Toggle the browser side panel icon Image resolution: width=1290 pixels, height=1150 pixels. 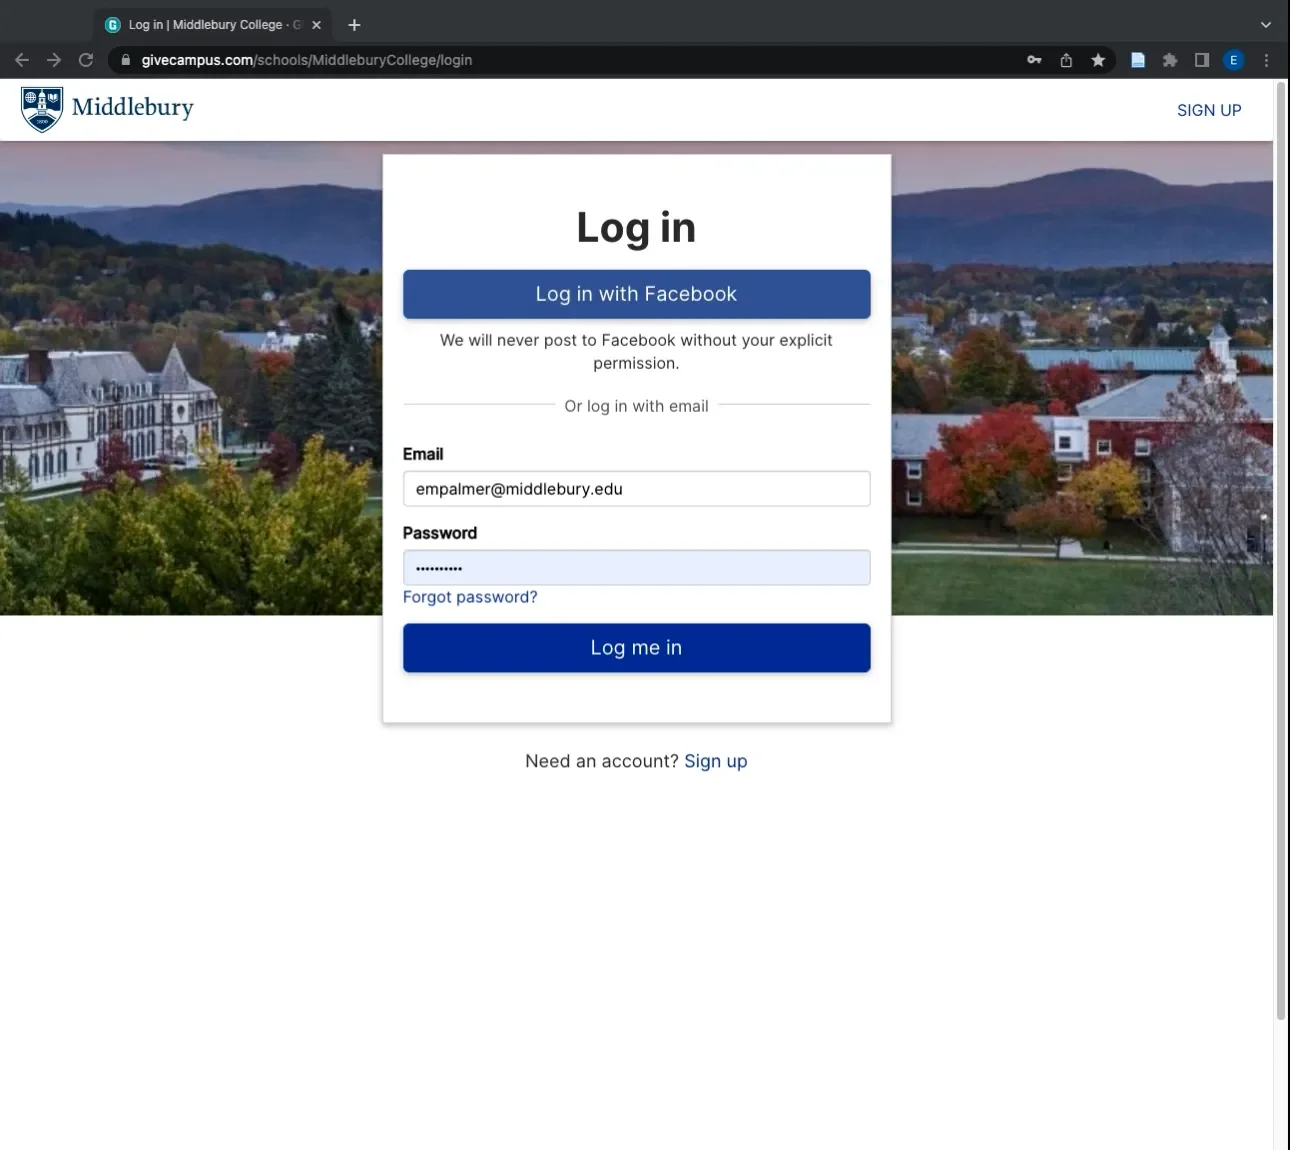coord(1202,60)
